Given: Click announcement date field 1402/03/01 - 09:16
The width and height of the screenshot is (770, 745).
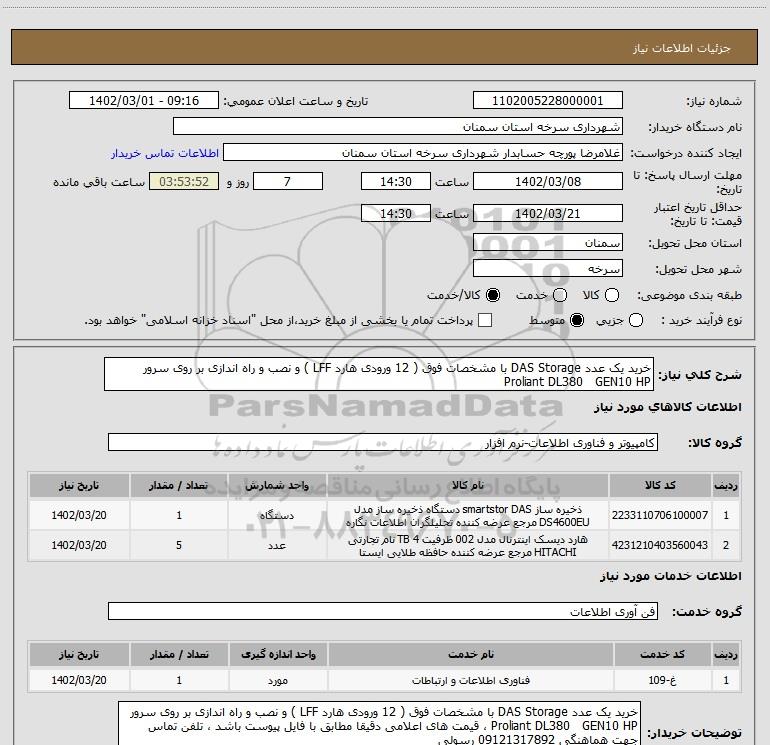Looking at the screenshot, I should coord(144,100).
